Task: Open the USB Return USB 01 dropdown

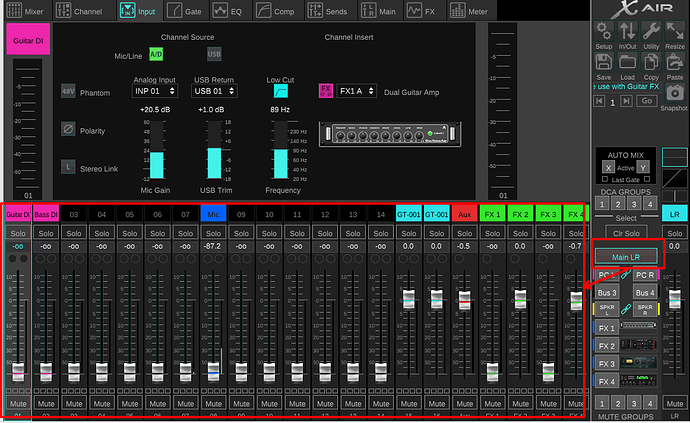Action: coord(215,91)
